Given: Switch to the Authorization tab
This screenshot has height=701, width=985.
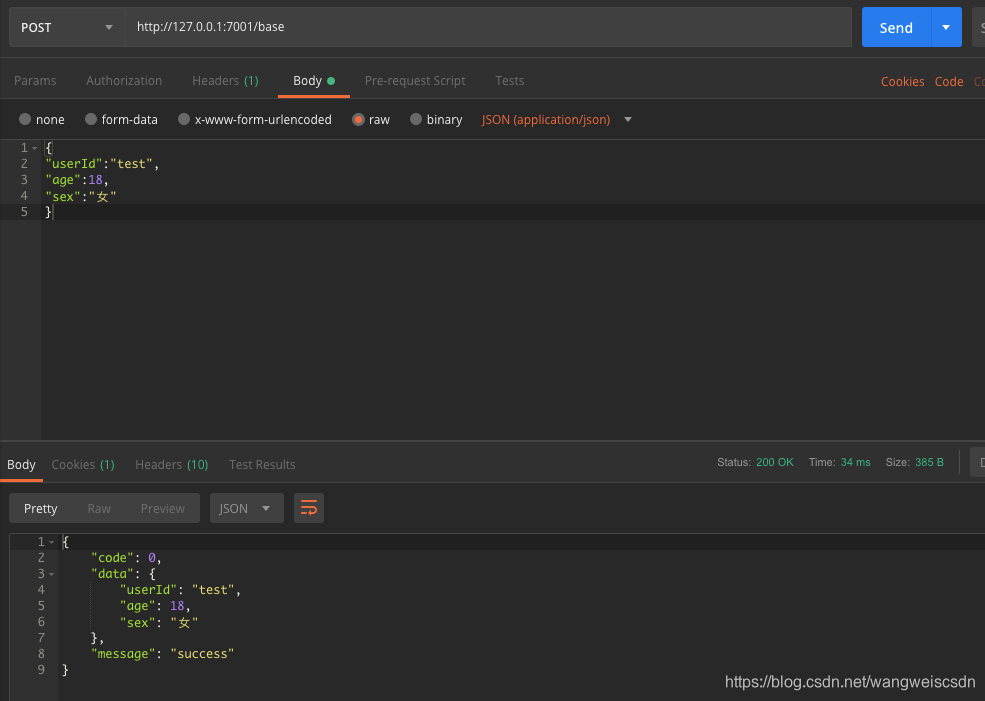Looking at the screenshot, I should (124, 80).
